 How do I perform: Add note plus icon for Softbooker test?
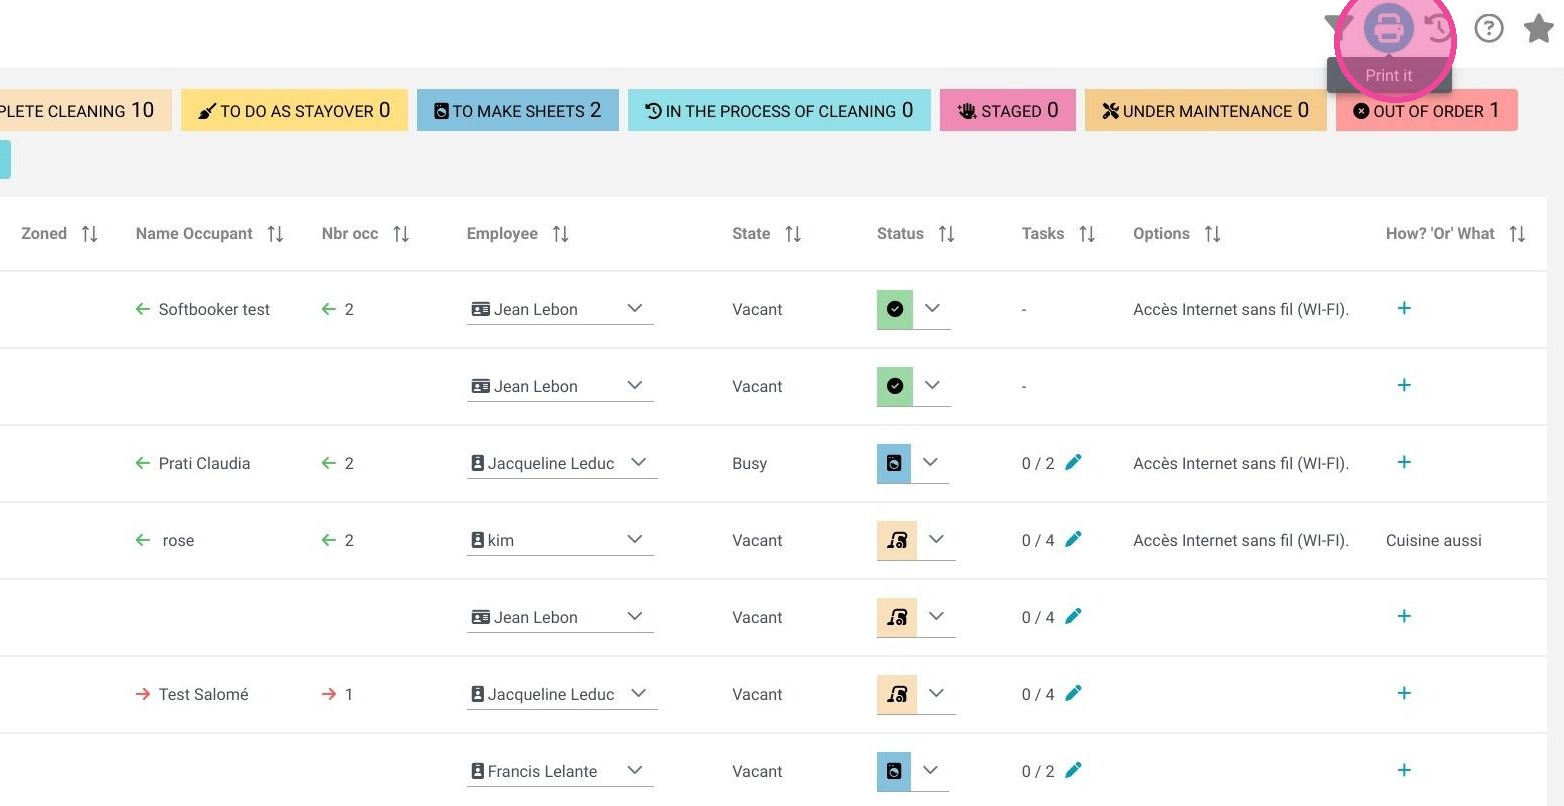coord(1404,308)
